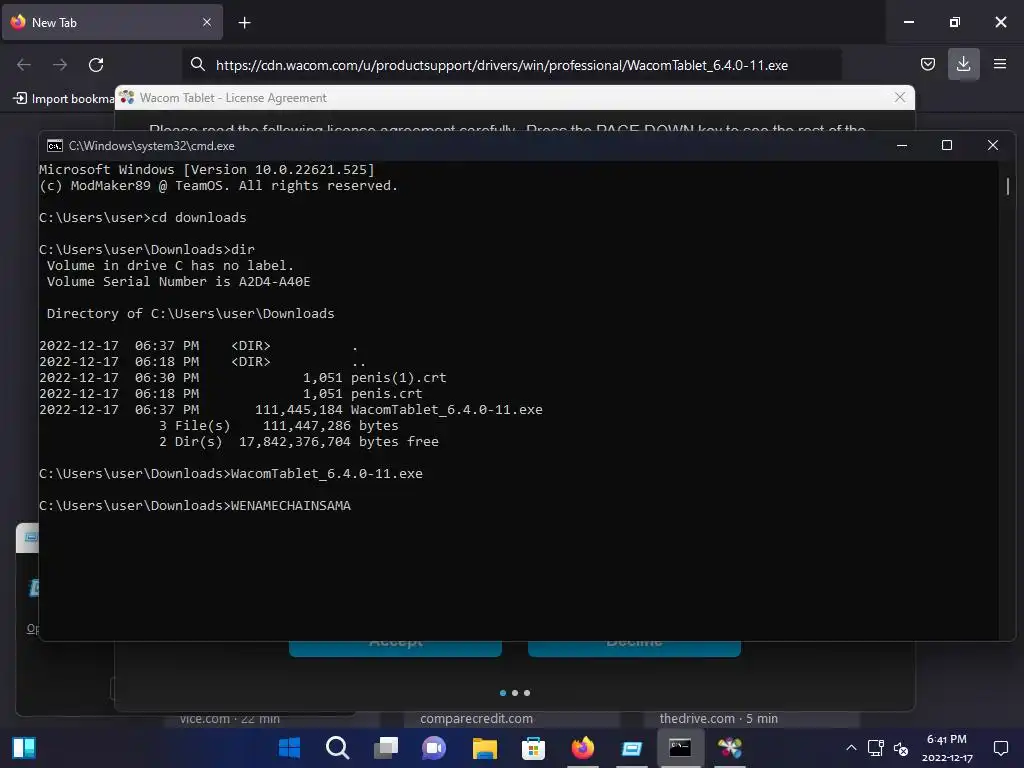Open a new Firefox tab with plus button

tap(244, 23)
